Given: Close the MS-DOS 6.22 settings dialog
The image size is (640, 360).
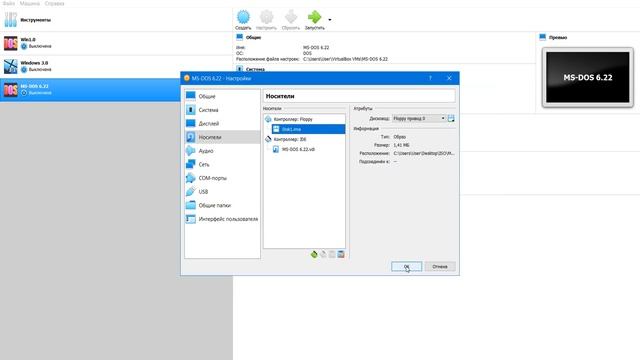Looking at the screenshot, I should [x=449, y=78].
